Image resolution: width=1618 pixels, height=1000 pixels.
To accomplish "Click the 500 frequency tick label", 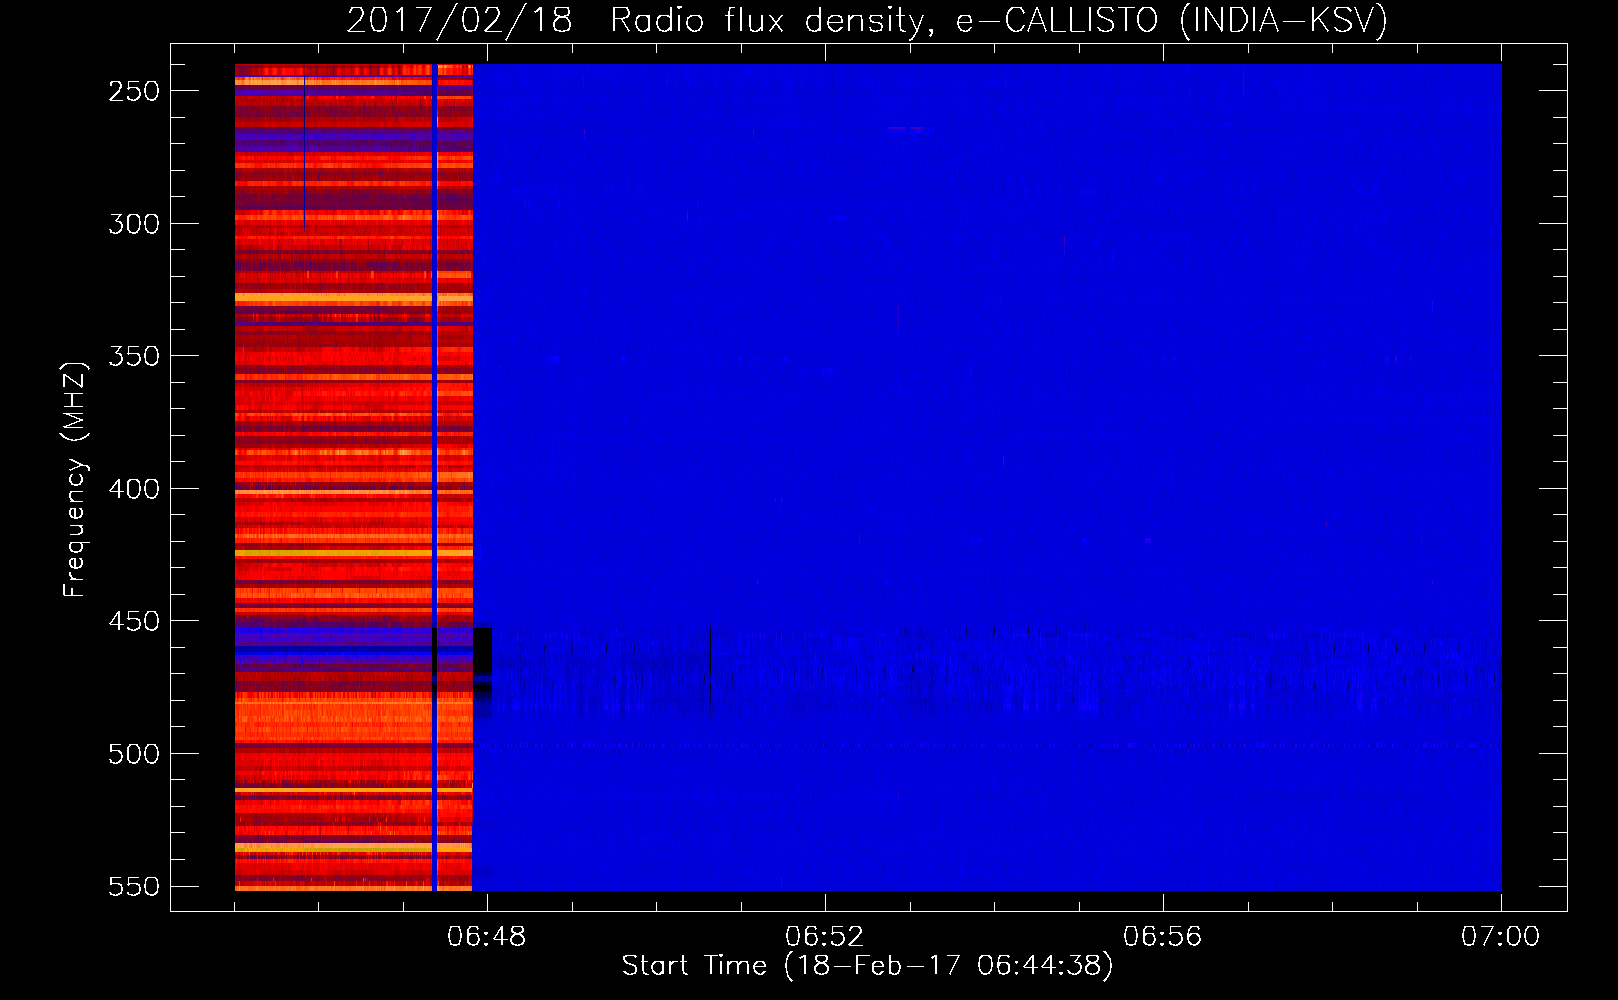I will click(134, 754).
